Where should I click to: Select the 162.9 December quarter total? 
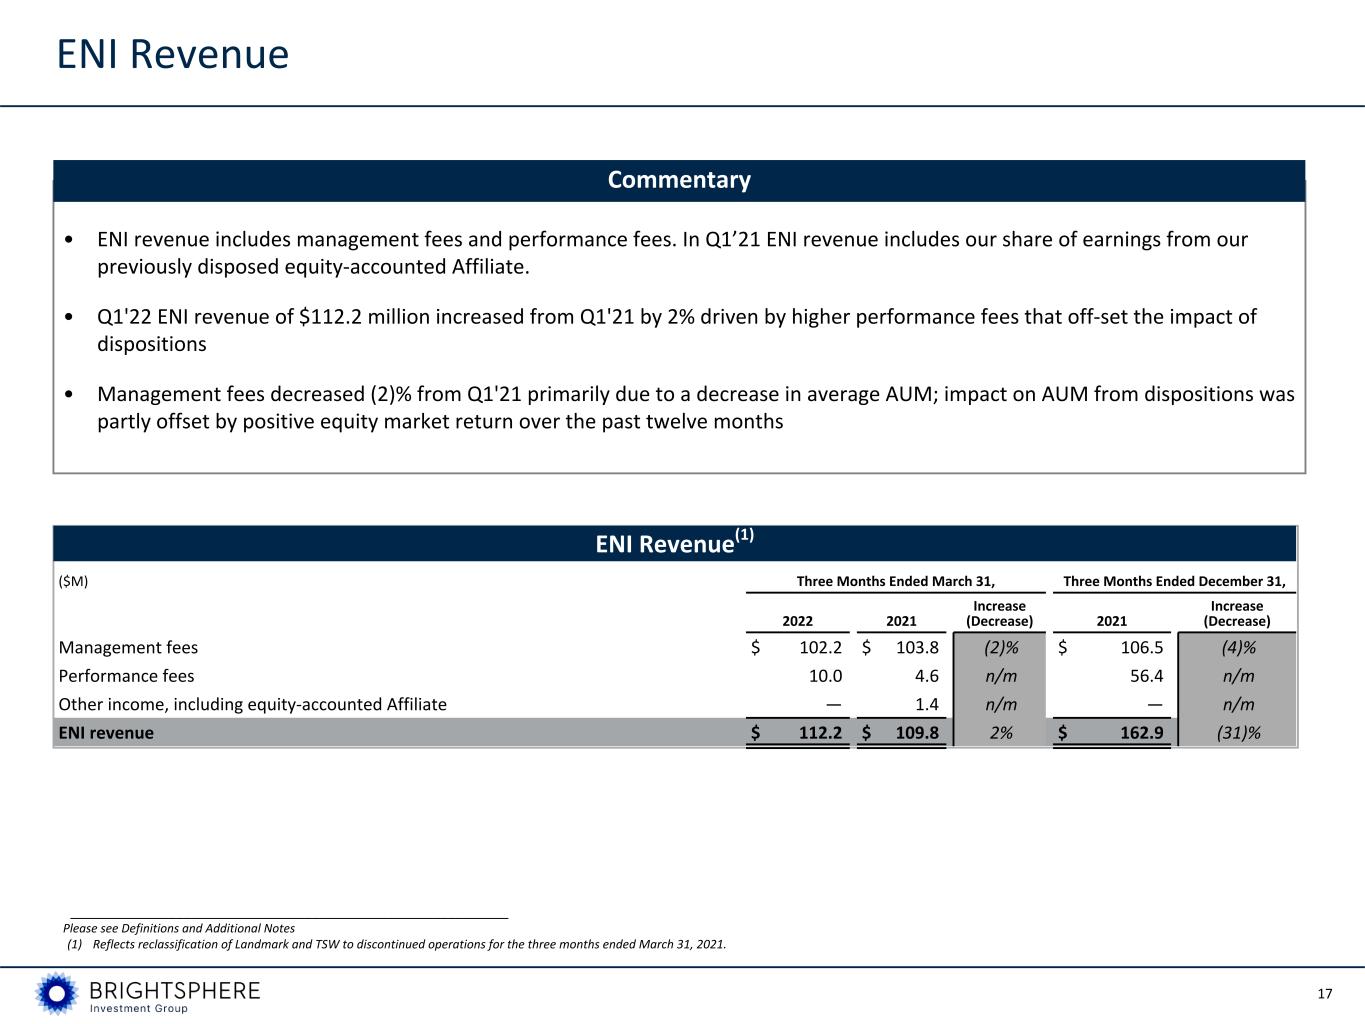(1141, 733)
